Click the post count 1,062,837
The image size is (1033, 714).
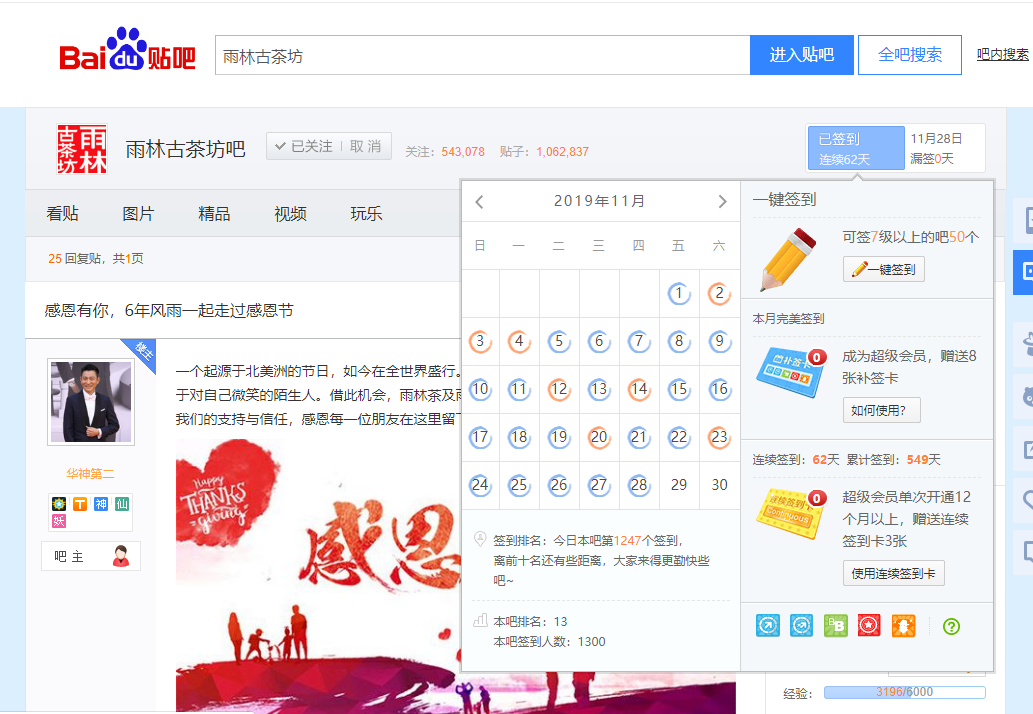562,152
